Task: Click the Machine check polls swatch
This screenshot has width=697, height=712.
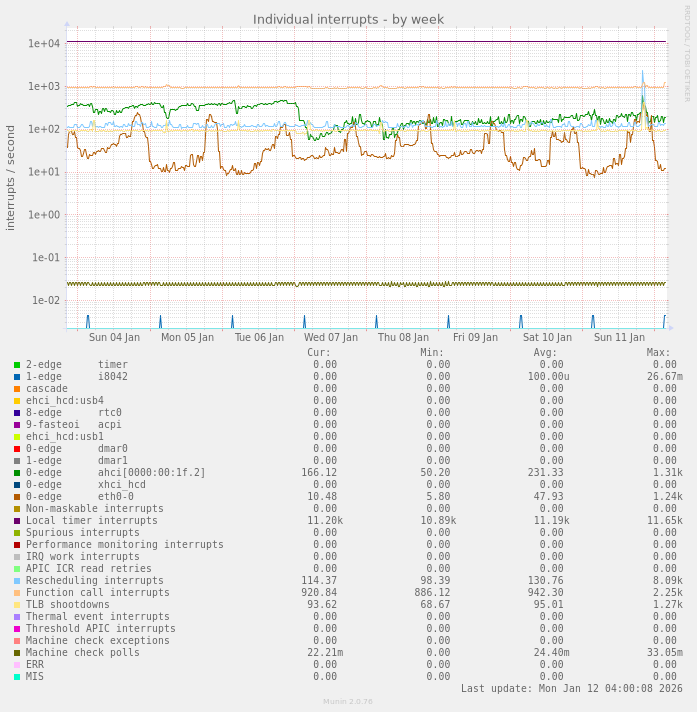Action: pos(17,653)
